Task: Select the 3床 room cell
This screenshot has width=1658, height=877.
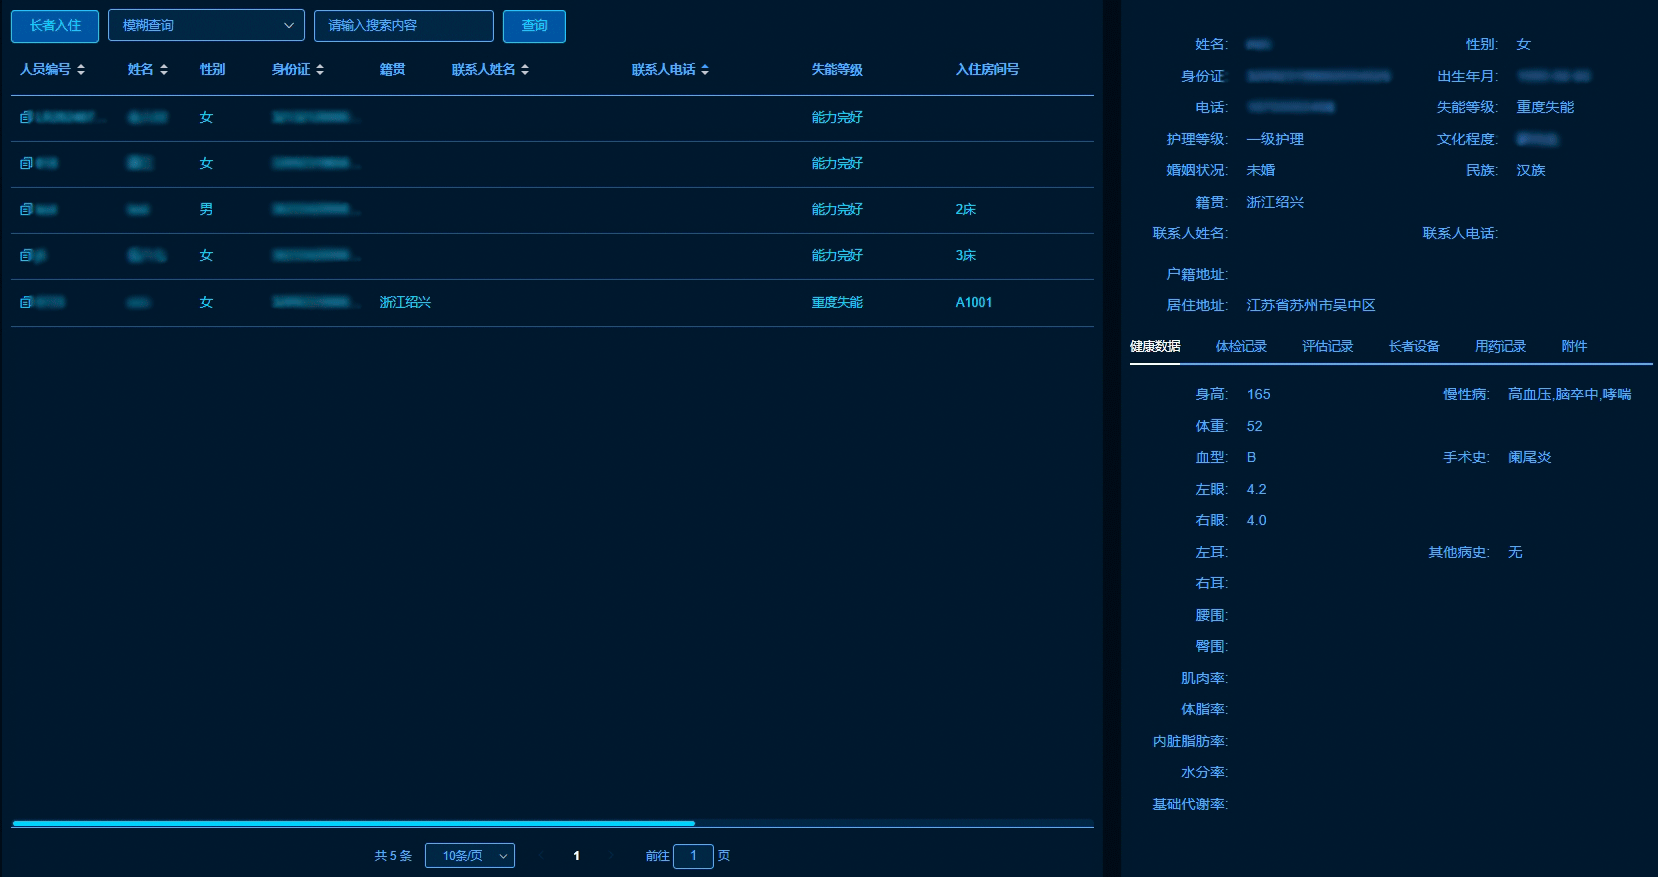Action: pos(966,255)
